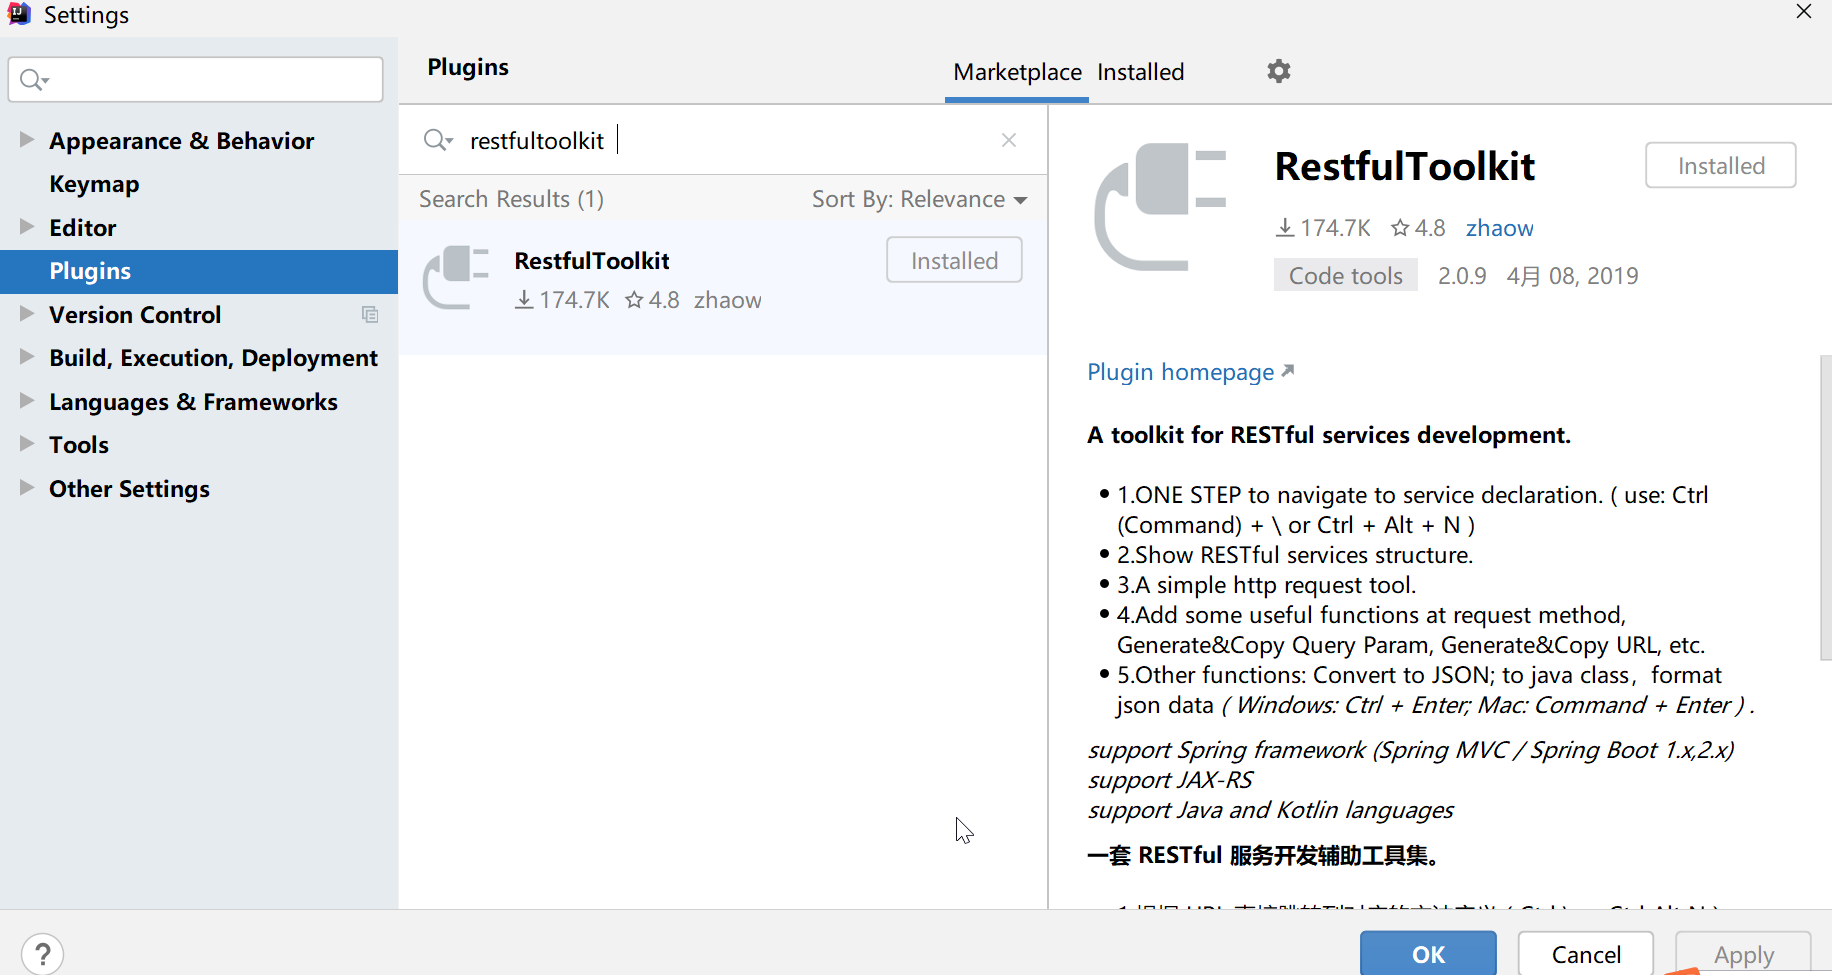
Task: Click zhaow author name in result row
Action: click(727, 300)
